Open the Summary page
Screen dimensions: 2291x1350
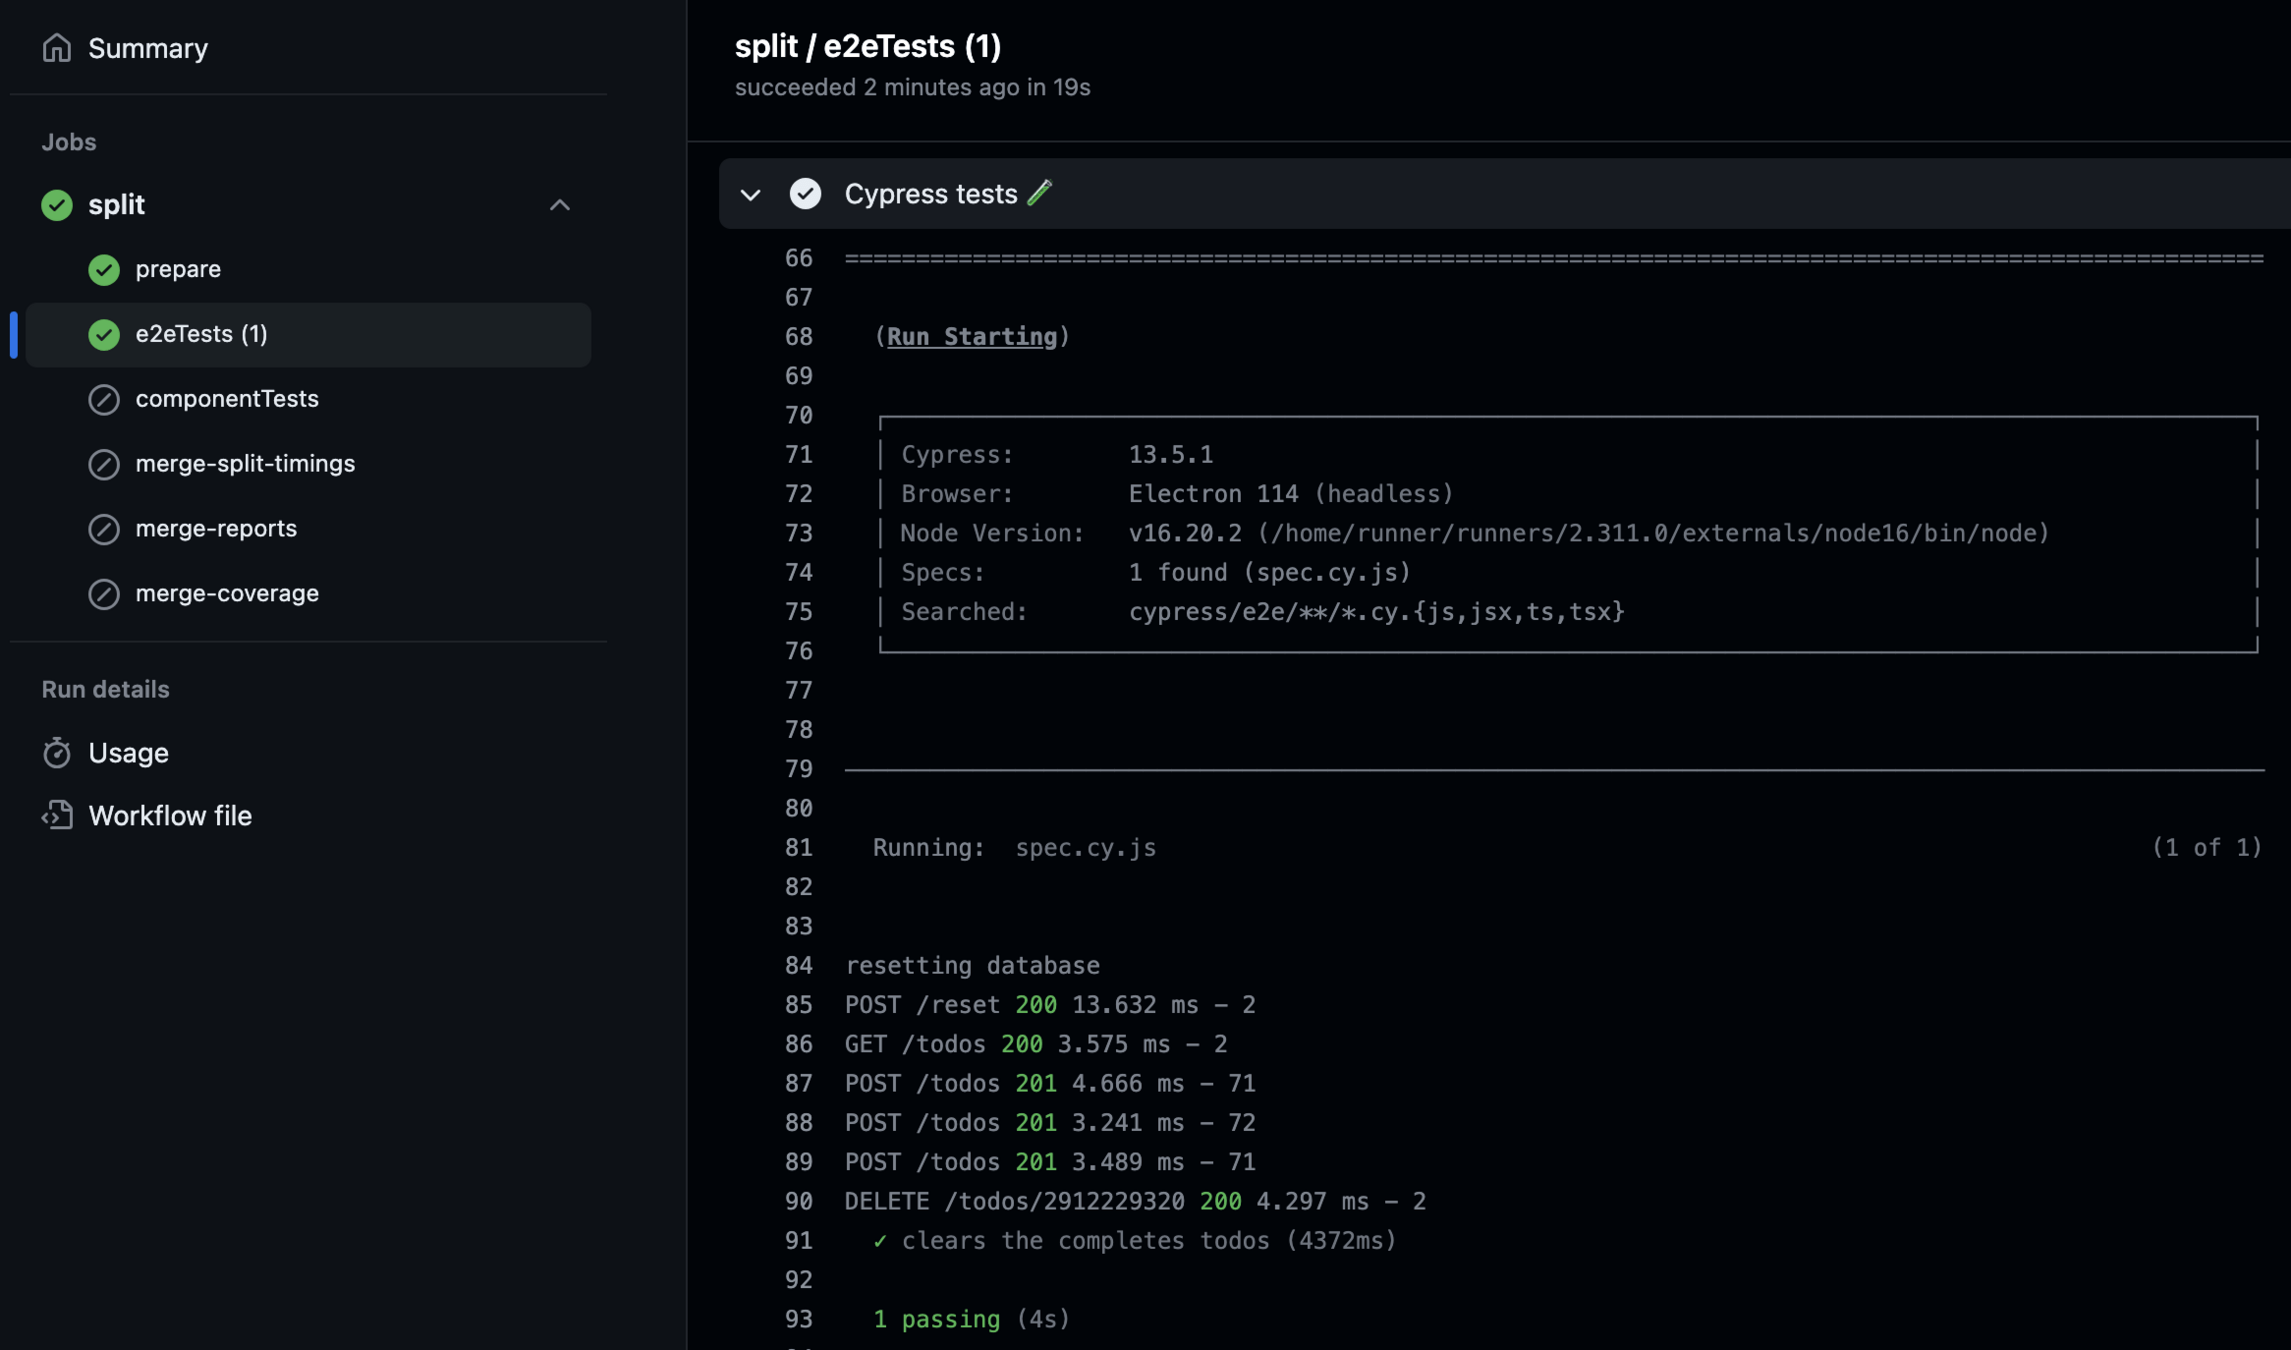click(148, 48)
